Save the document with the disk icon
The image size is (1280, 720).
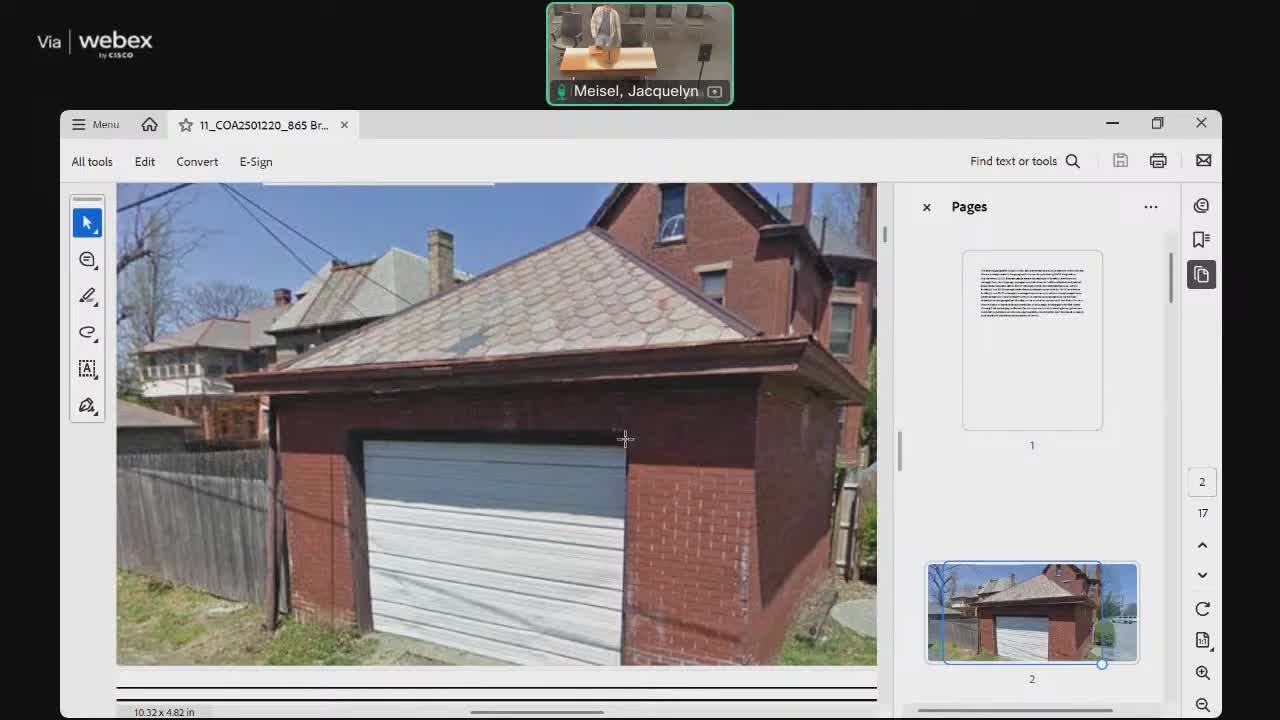[1120, 161]
